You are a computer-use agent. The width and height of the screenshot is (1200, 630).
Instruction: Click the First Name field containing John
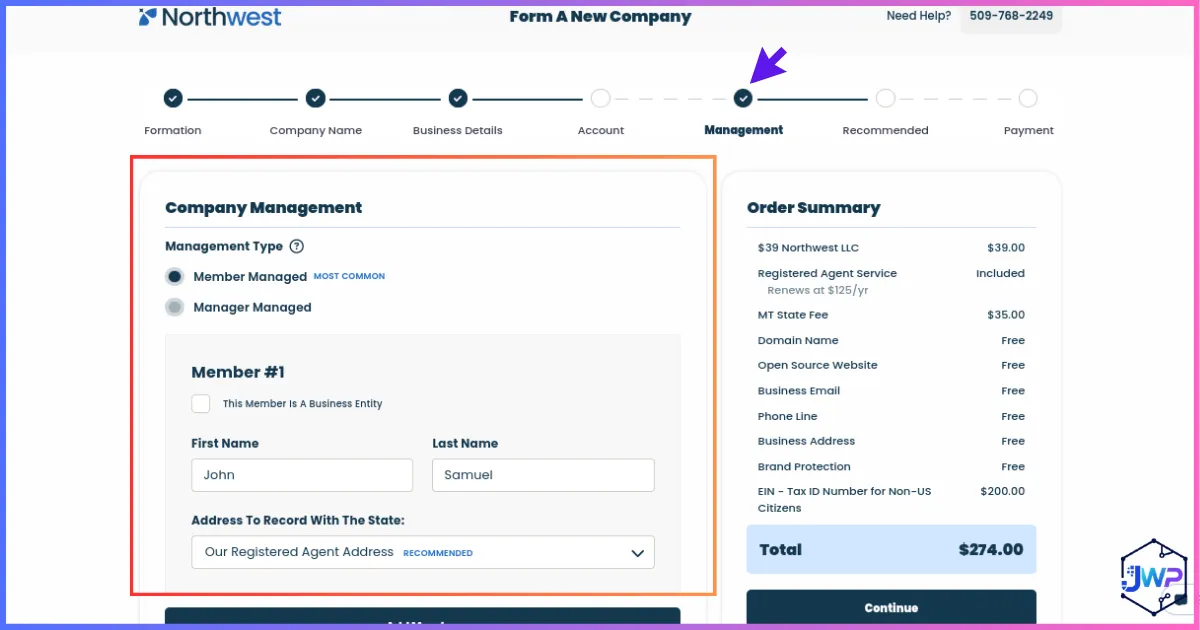302,475
